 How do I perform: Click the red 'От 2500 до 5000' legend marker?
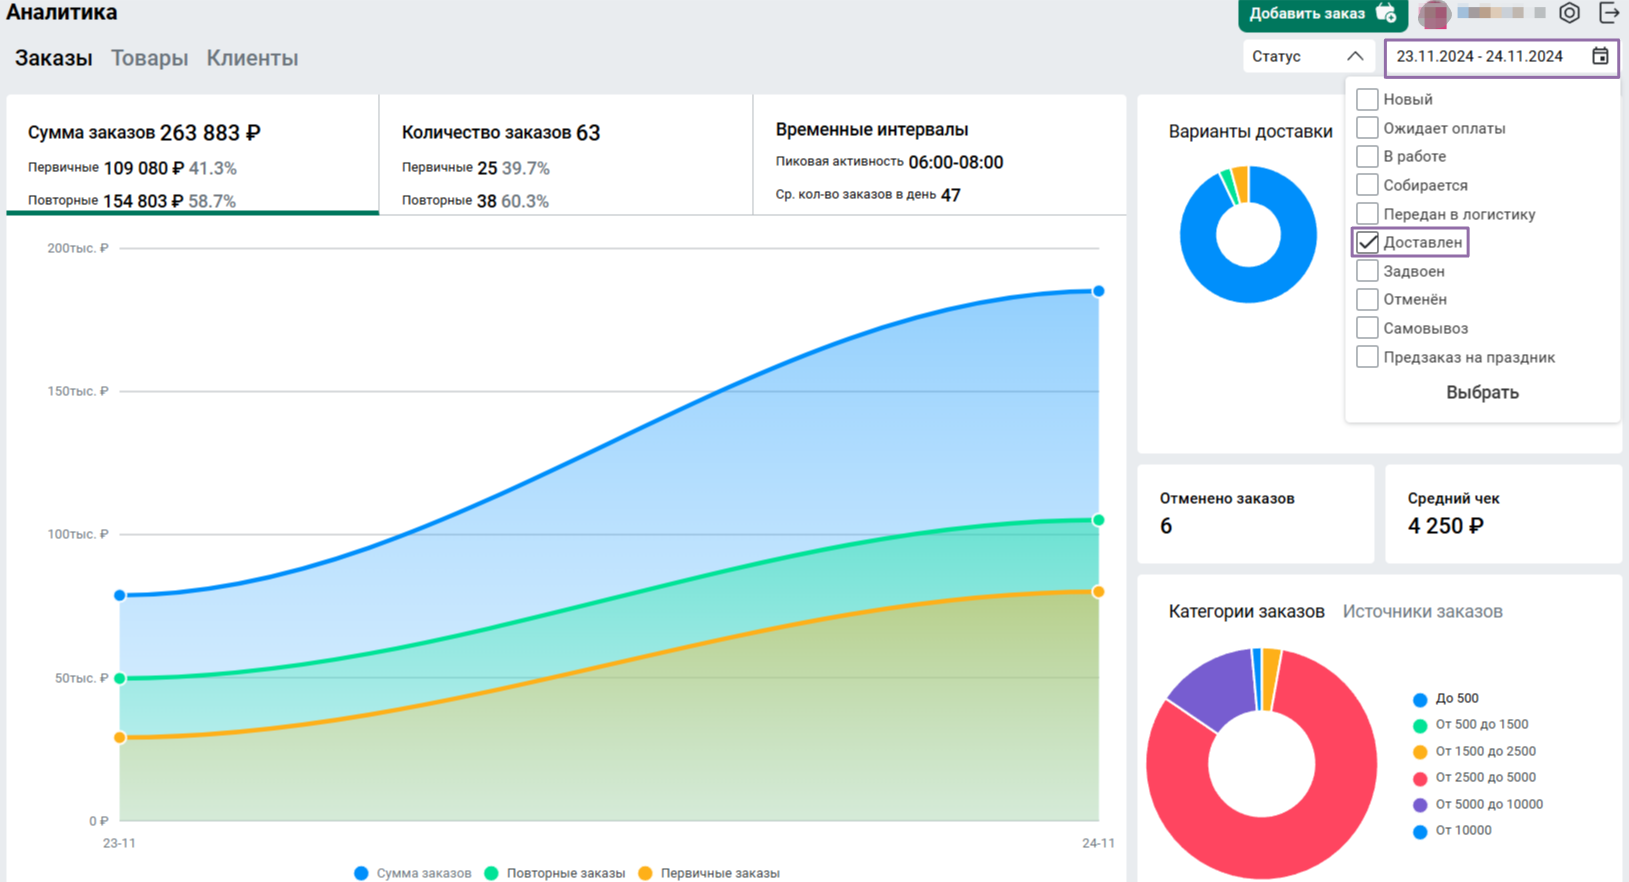[1419, 778]
